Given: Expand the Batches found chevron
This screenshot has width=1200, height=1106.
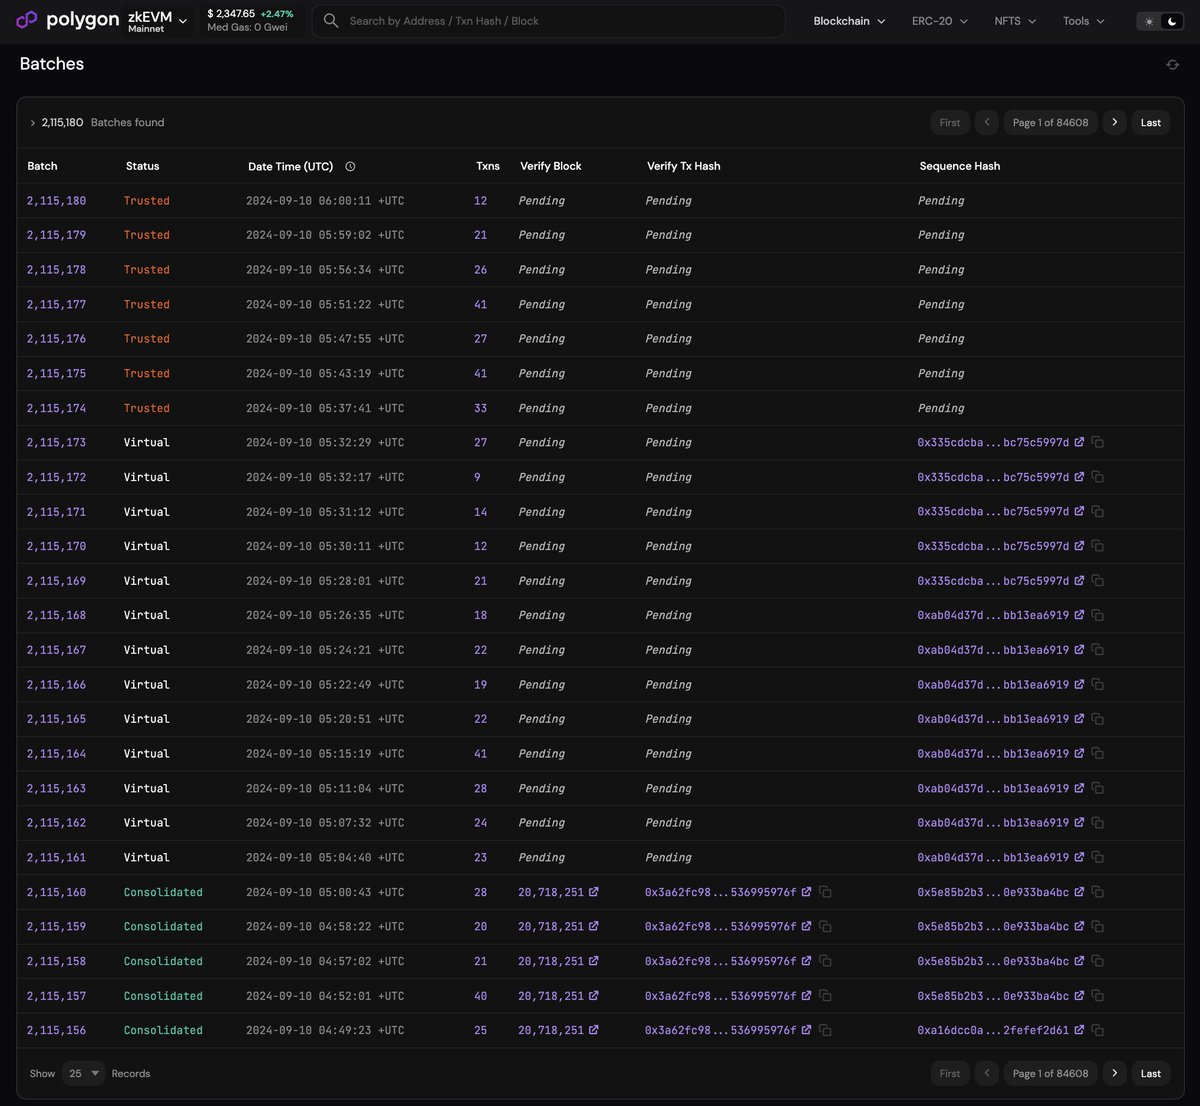Looking at the screenshot, I should [32, 123].
